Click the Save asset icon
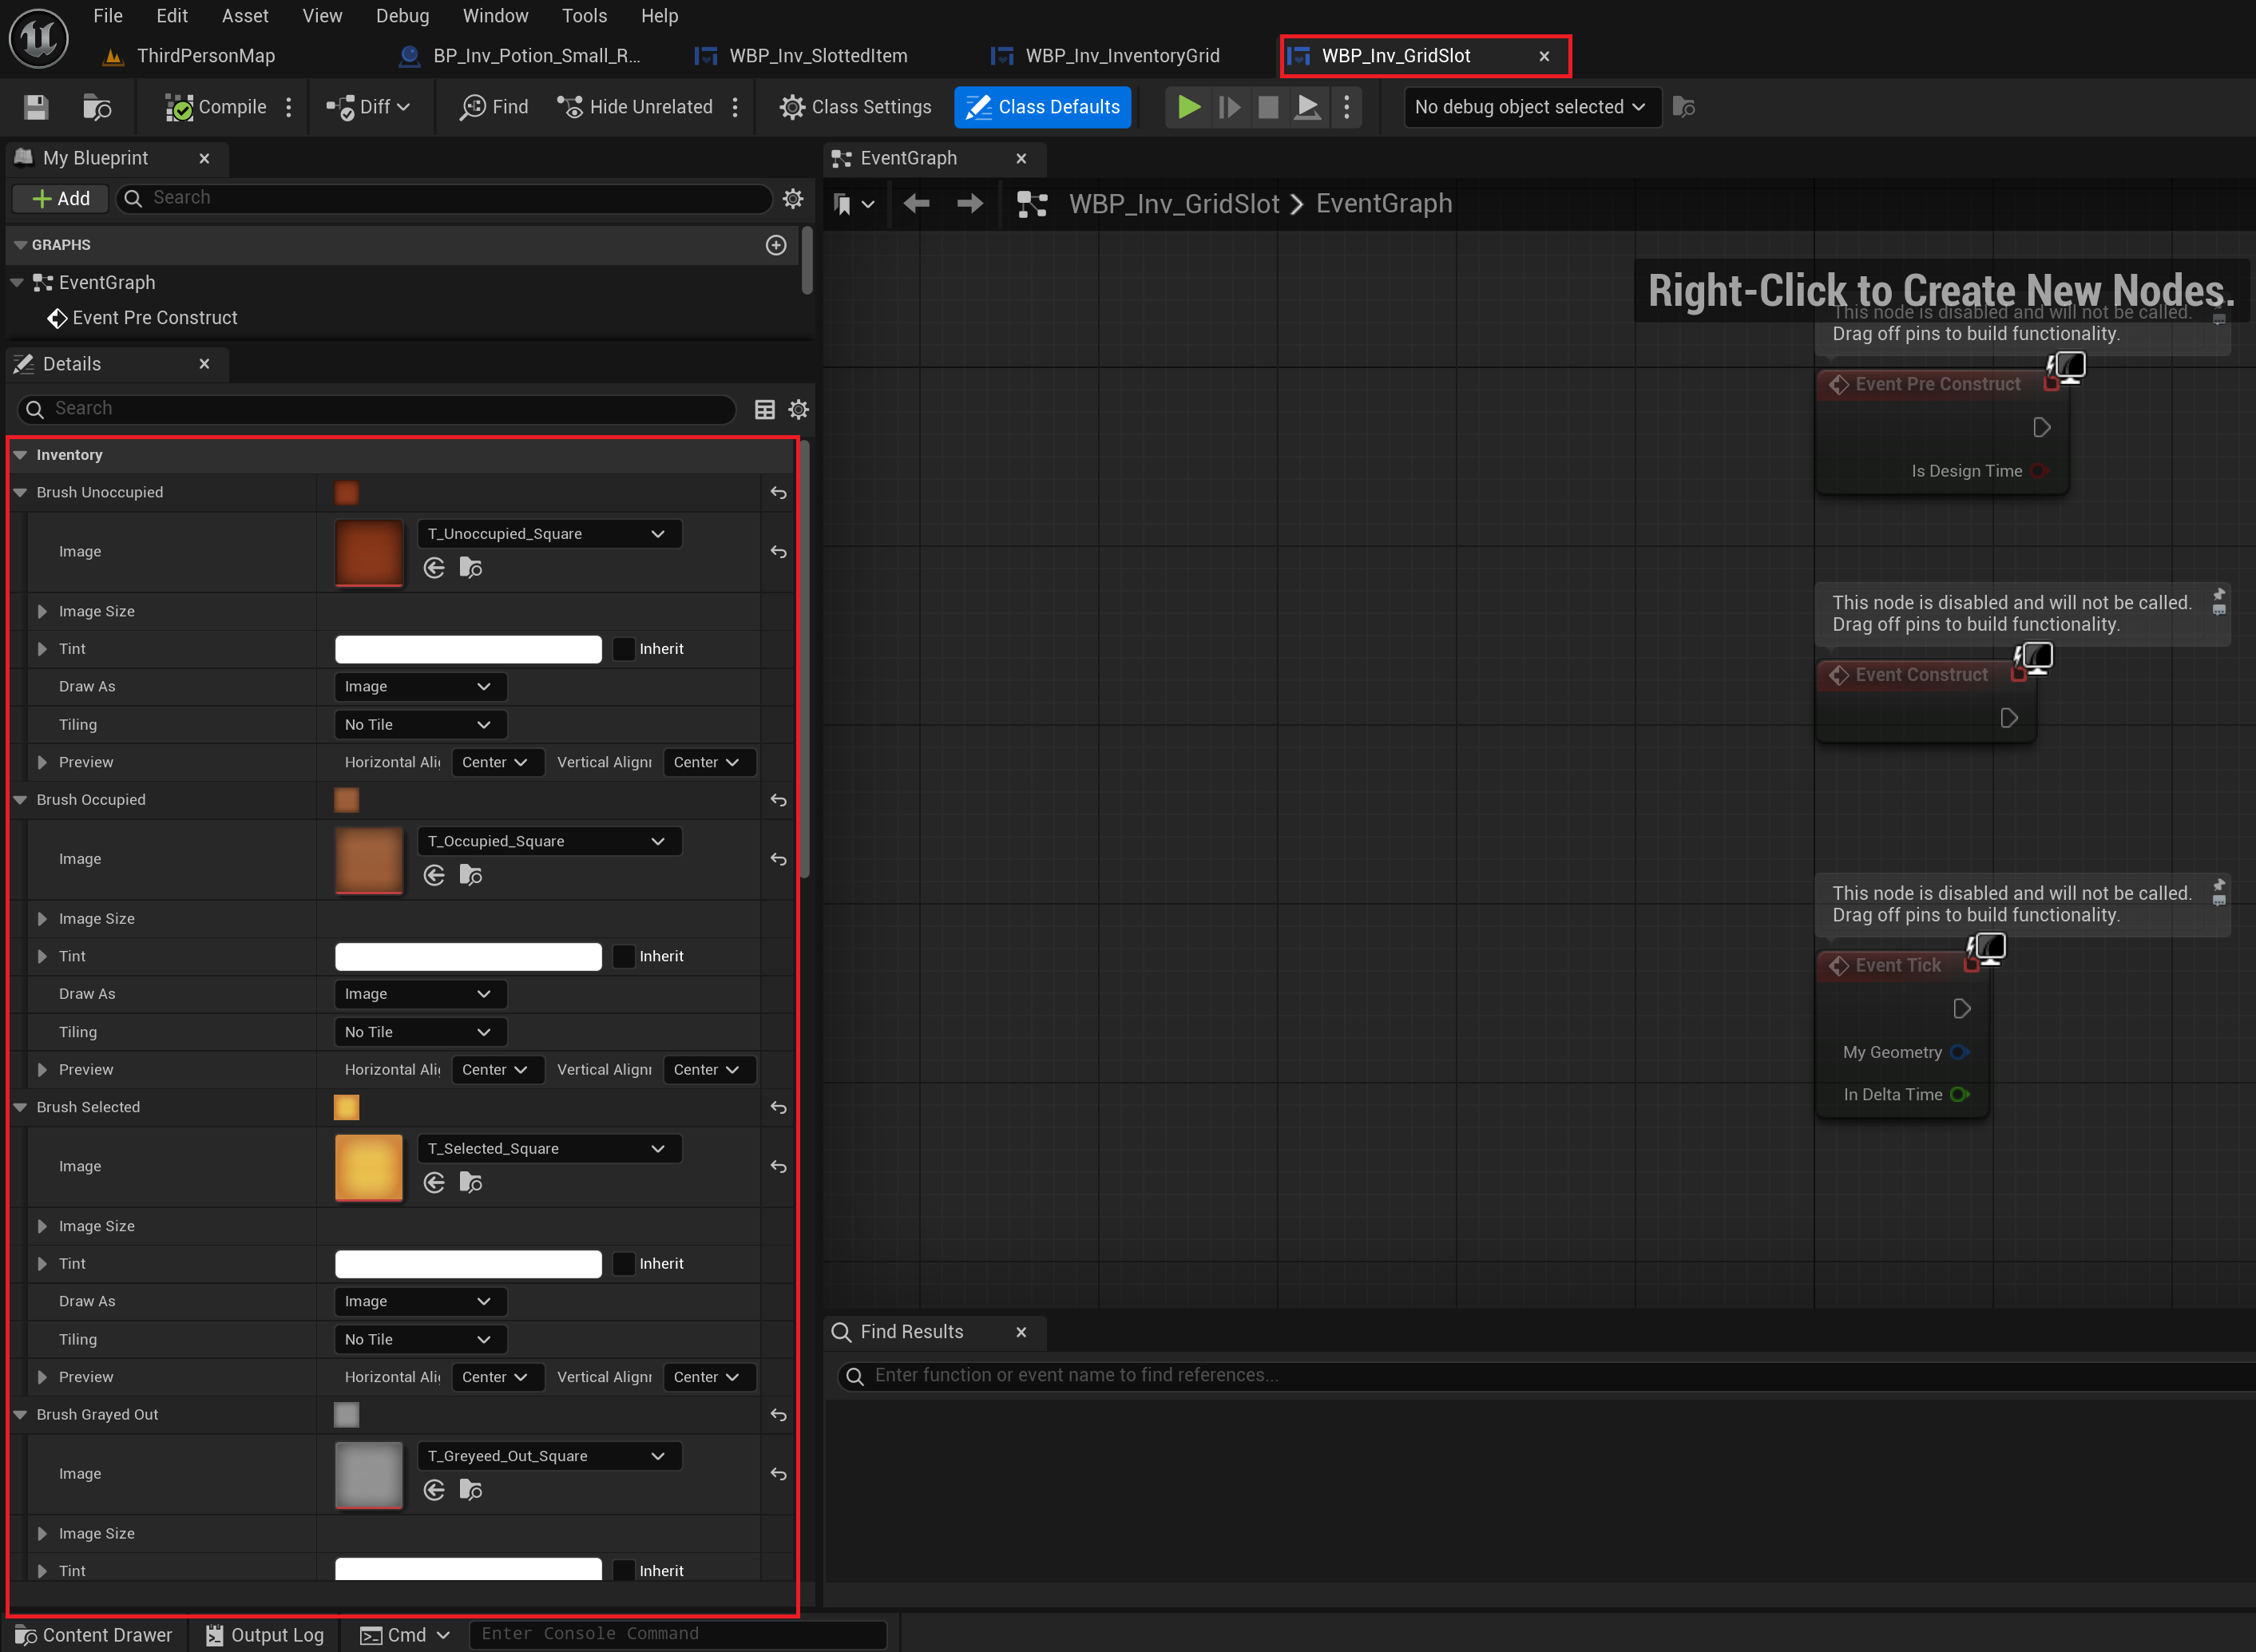 36,107
